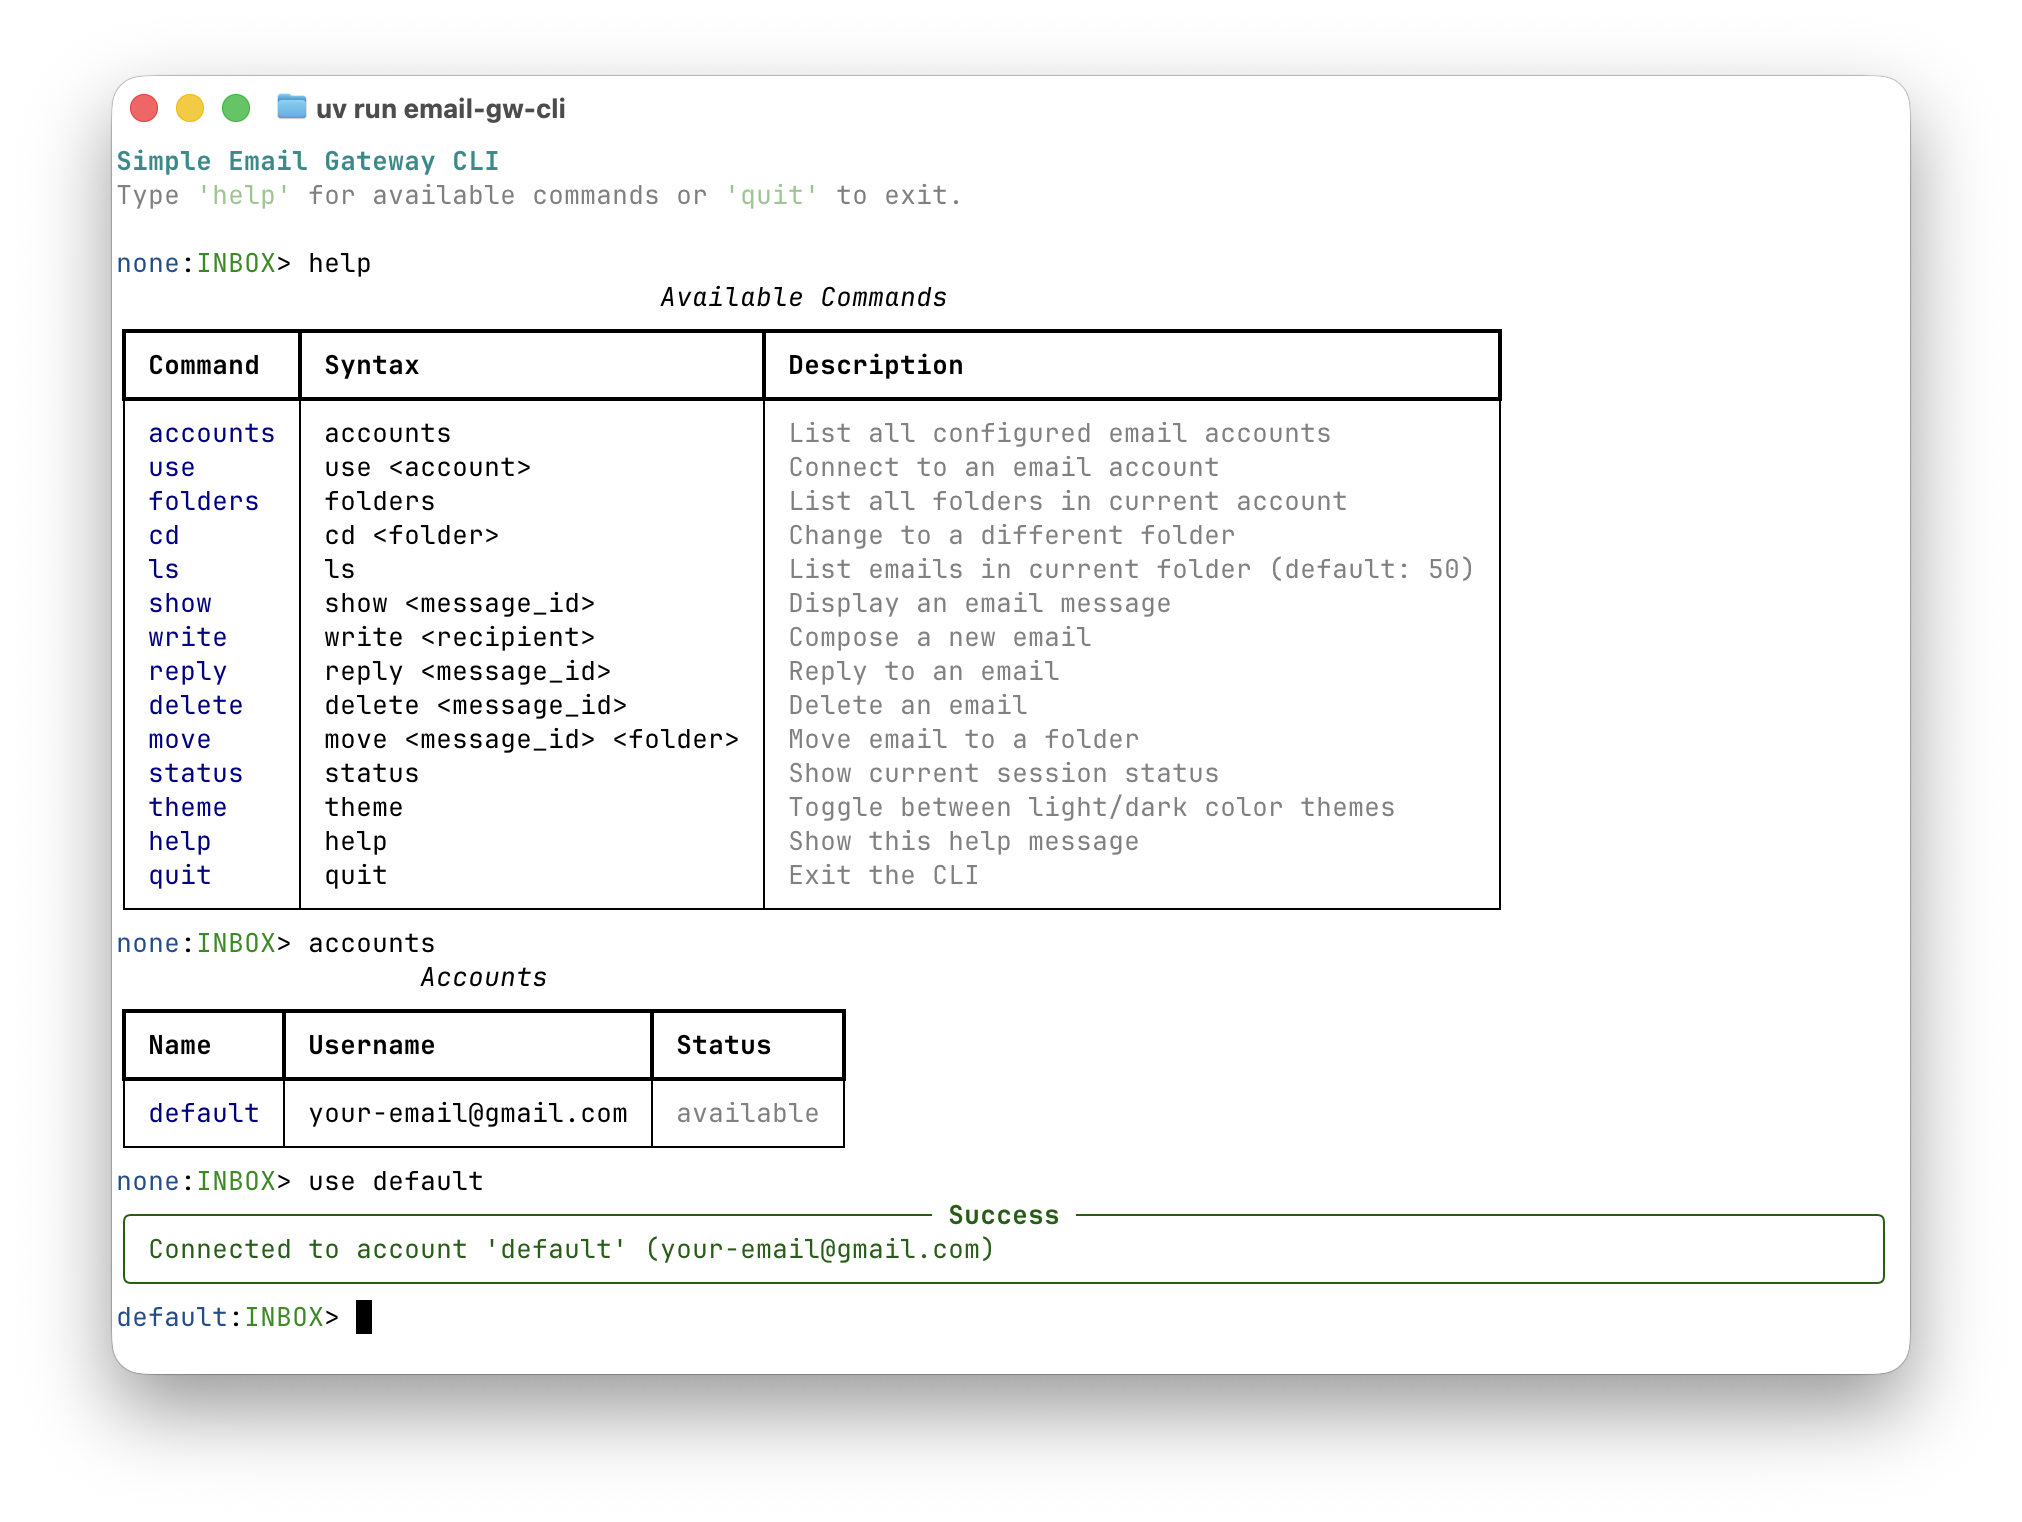Click the 'Name' header in Accounts table
The image size is (2022, 1522).
point(180,1045)
